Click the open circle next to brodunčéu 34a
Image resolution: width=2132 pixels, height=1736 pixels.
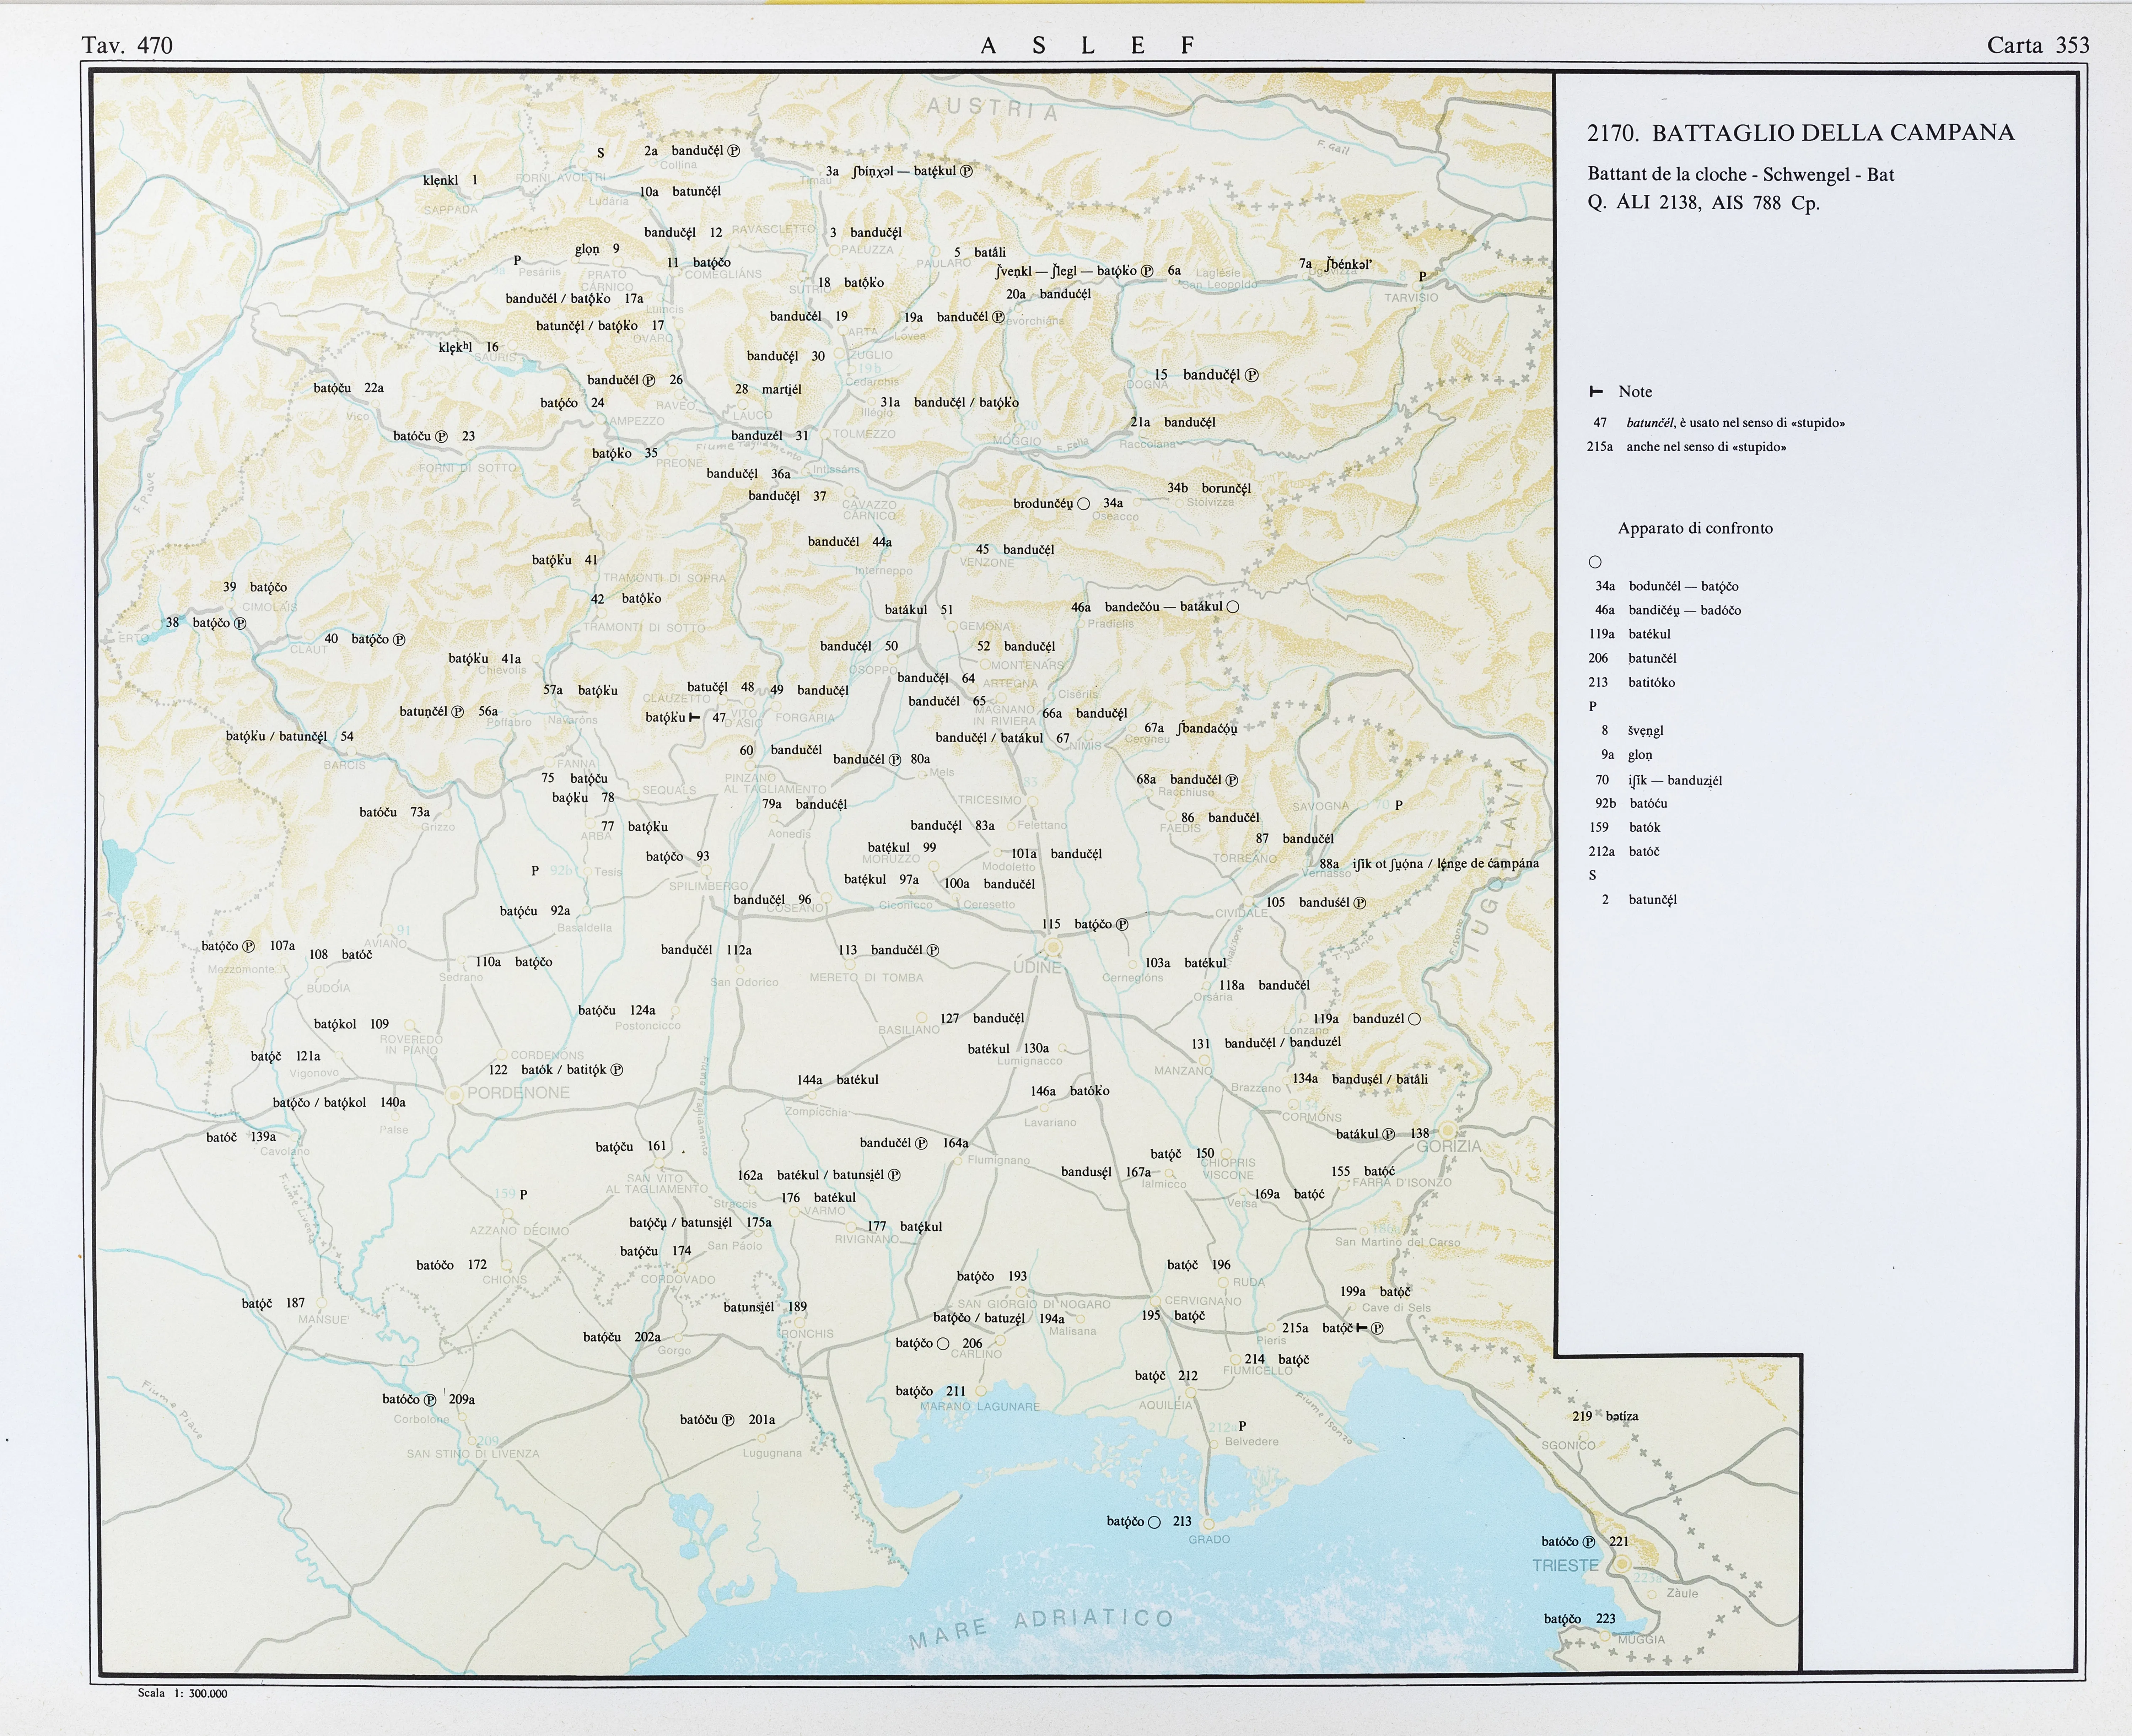click(x=1083, y=504)
